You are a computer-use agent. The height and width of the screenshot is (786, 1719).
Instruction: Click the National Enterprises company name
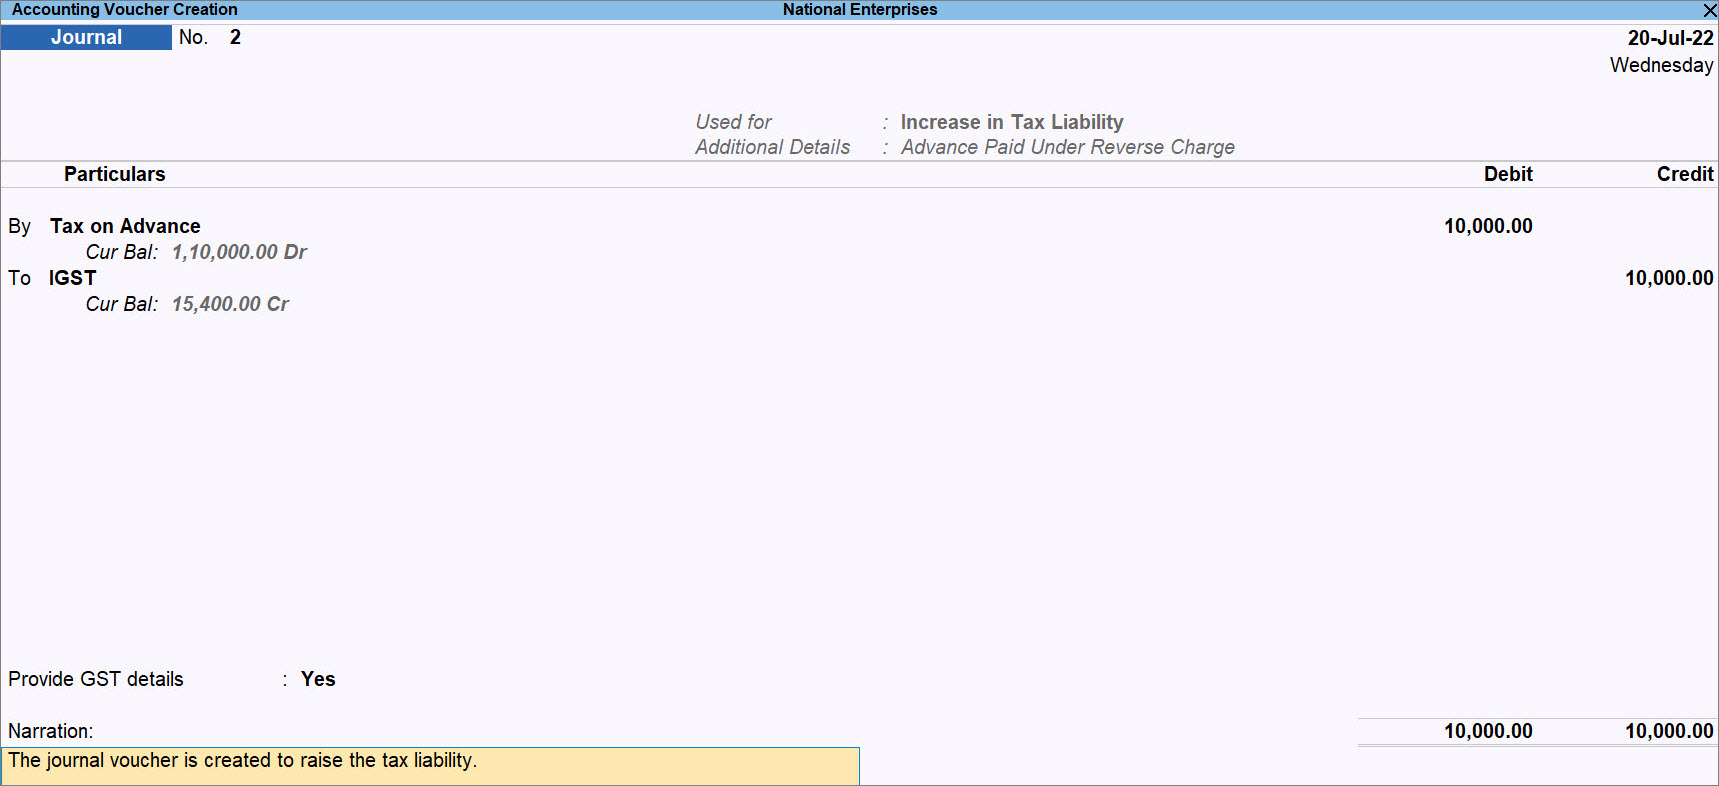(x=860, y=10)
